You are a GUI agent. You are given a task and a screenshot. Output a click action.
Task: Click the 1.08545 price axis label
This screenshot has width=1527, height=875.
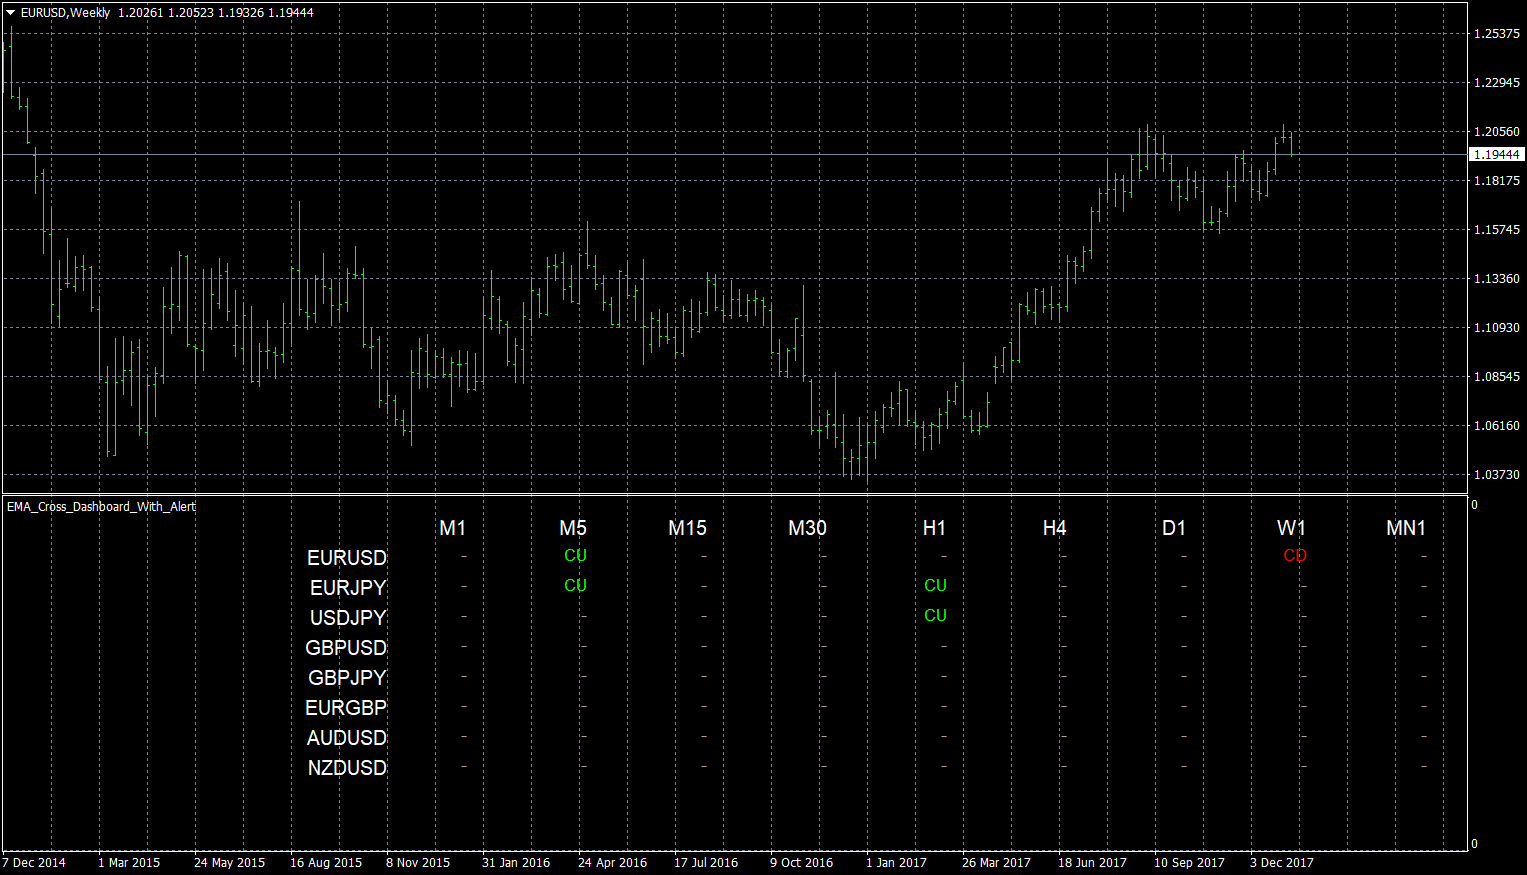click(x=1496, y=377)
